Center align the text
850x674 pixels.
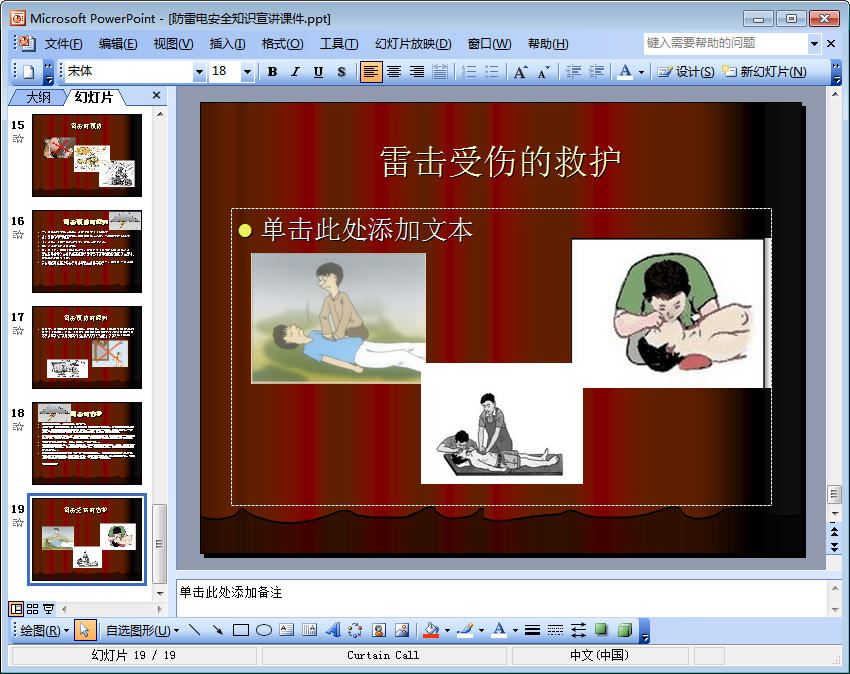click(394, 72)
